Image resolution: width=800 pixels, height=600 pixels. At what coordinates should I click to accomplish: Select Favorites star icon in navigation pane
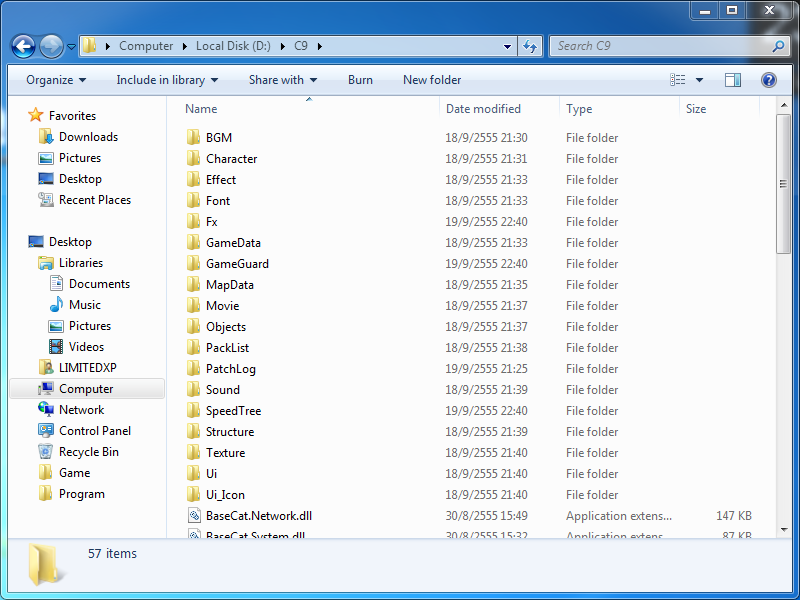pyautogui.click(x=36, y=115)
